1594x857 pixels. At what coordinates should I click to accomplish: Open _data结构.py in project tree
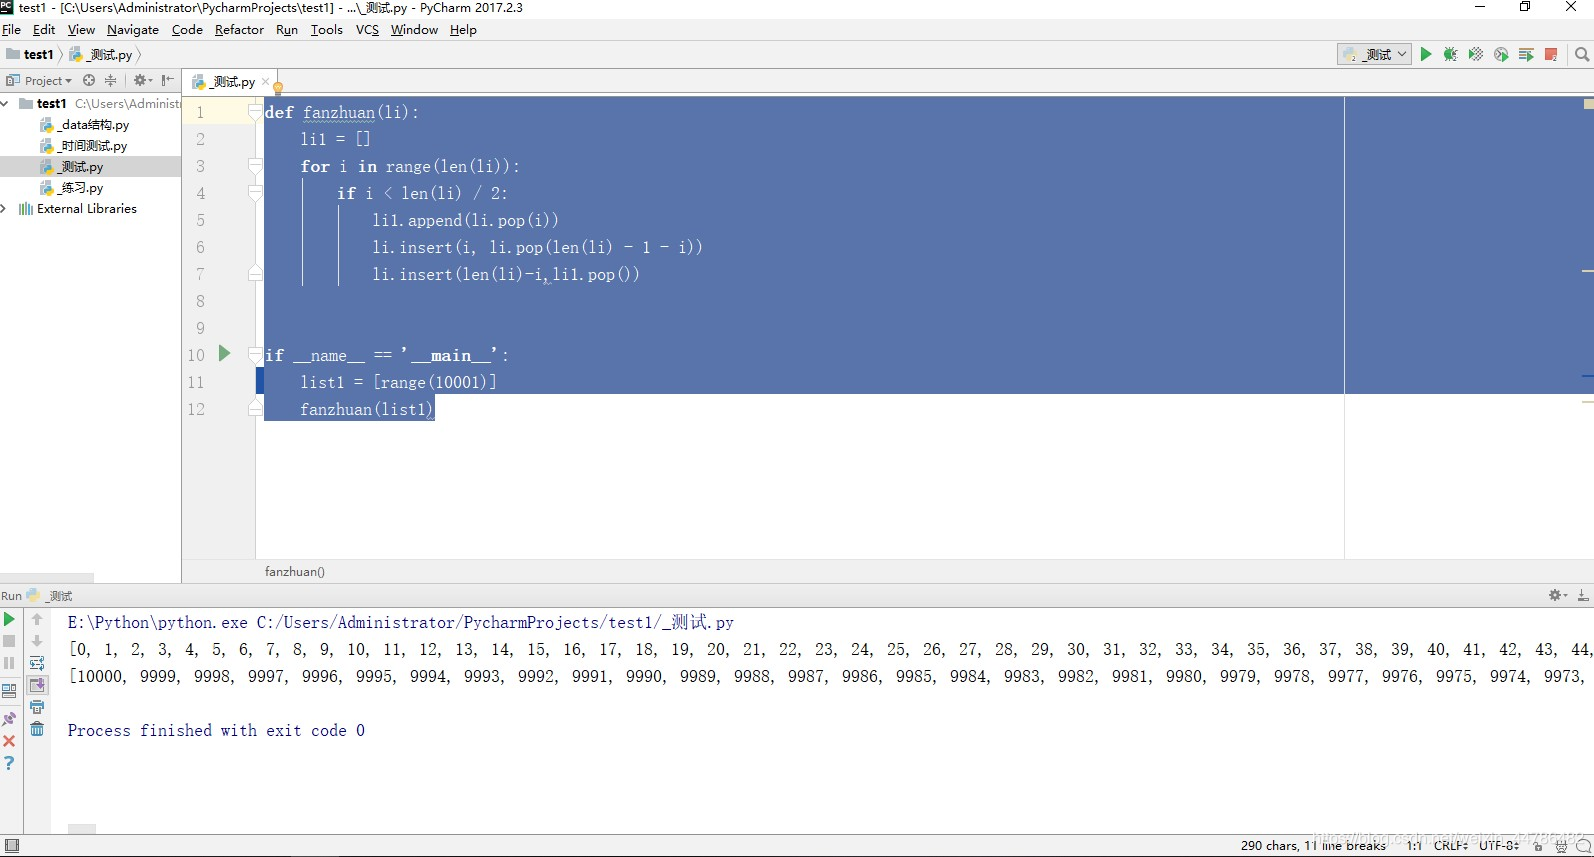(85, 125)
